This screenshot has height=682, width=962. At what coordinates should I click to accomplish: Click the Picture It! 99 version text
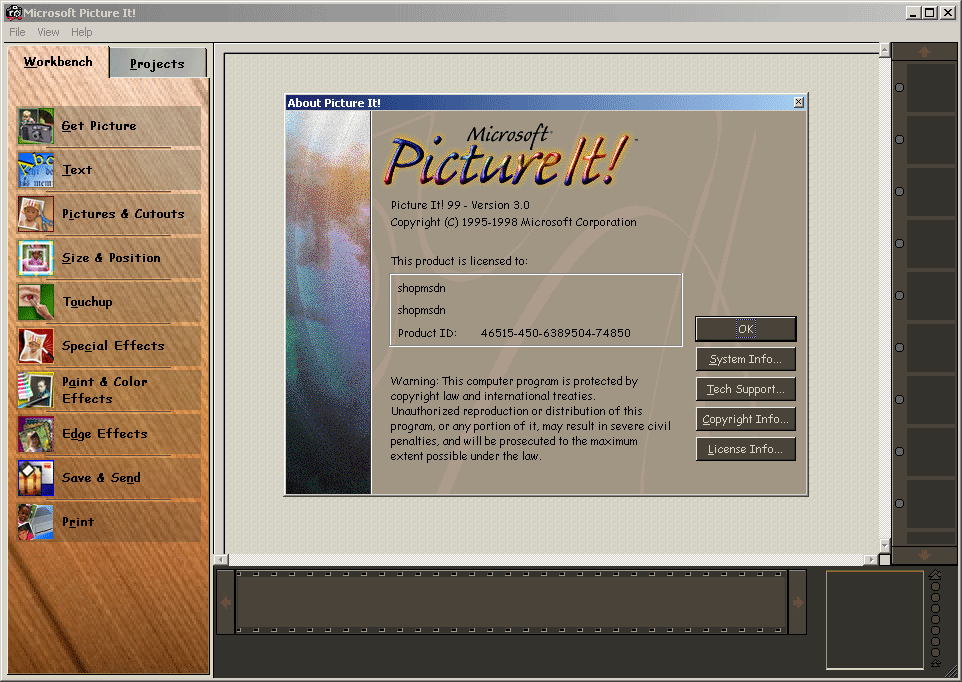point(460,205)
